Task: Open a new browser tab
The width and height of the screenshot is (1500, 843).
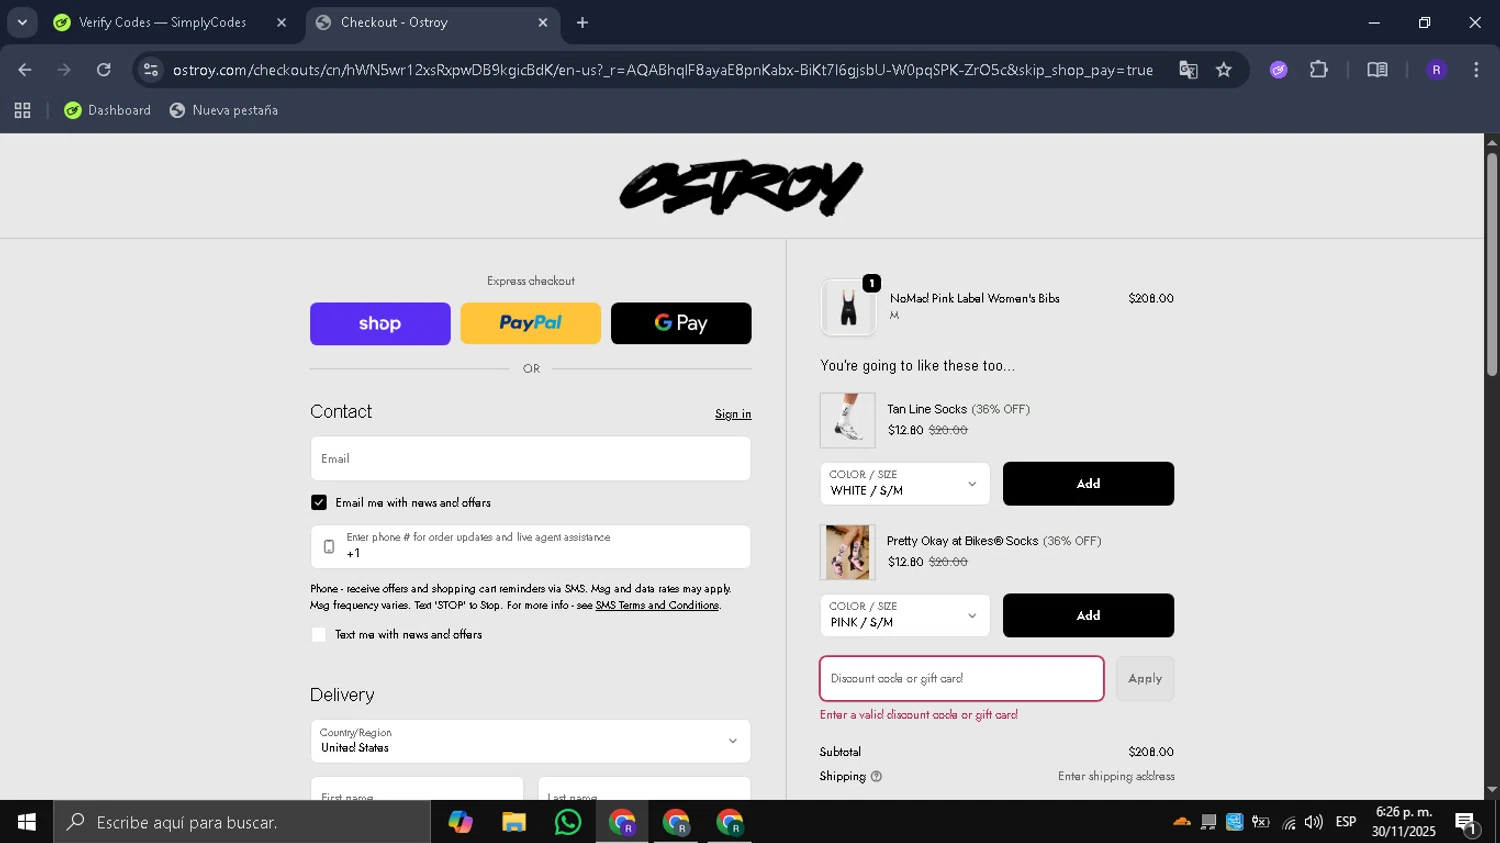Action: coord(583,22)
